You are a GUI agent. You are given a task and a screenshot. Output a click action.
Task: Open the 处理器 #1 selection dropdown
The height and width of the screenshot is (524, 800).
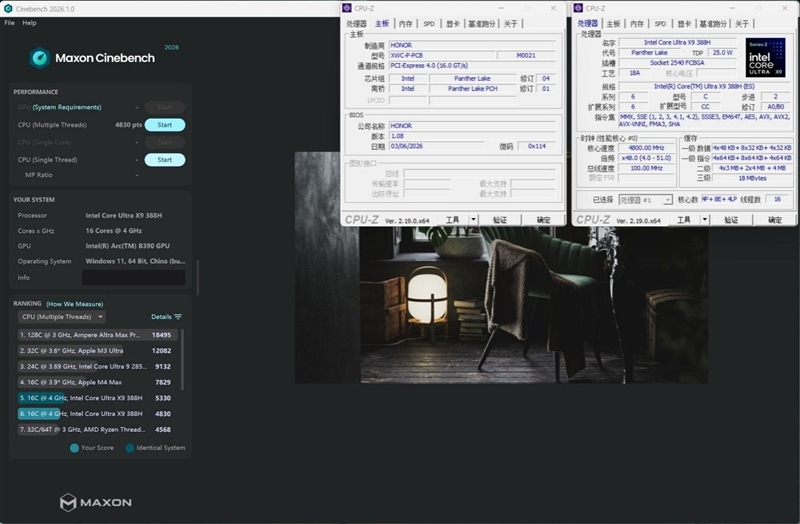(645, 200)
